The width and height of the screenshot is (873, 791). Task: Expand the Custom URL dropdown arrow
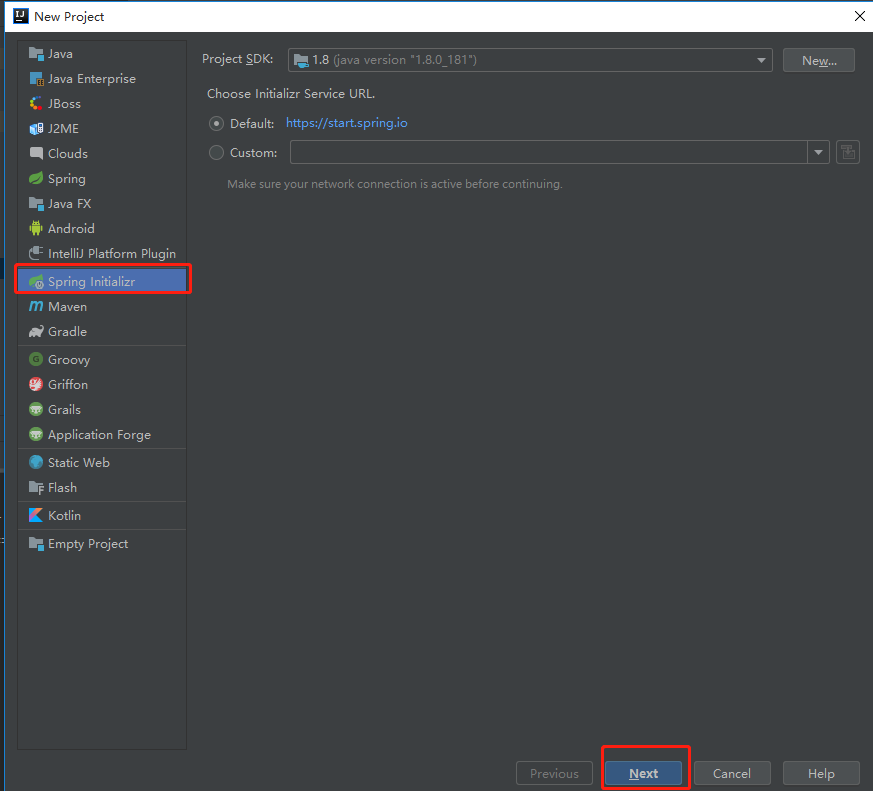[x=818, y=153]
